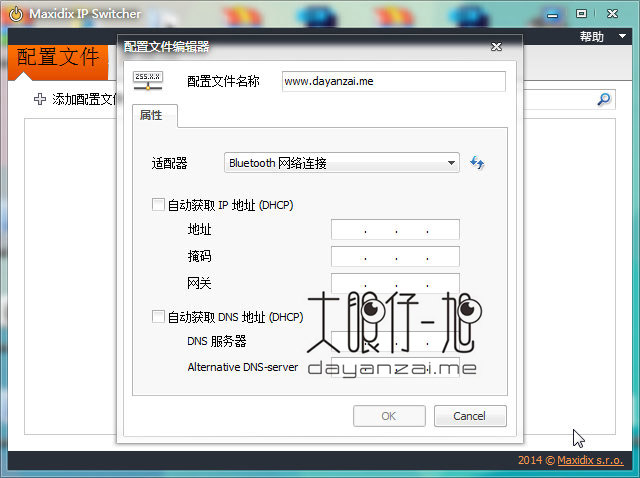Screen dimensions: 640x478
Task: Enable automatic DNS address (DHCP) checkbox
Action: [158, 316]
